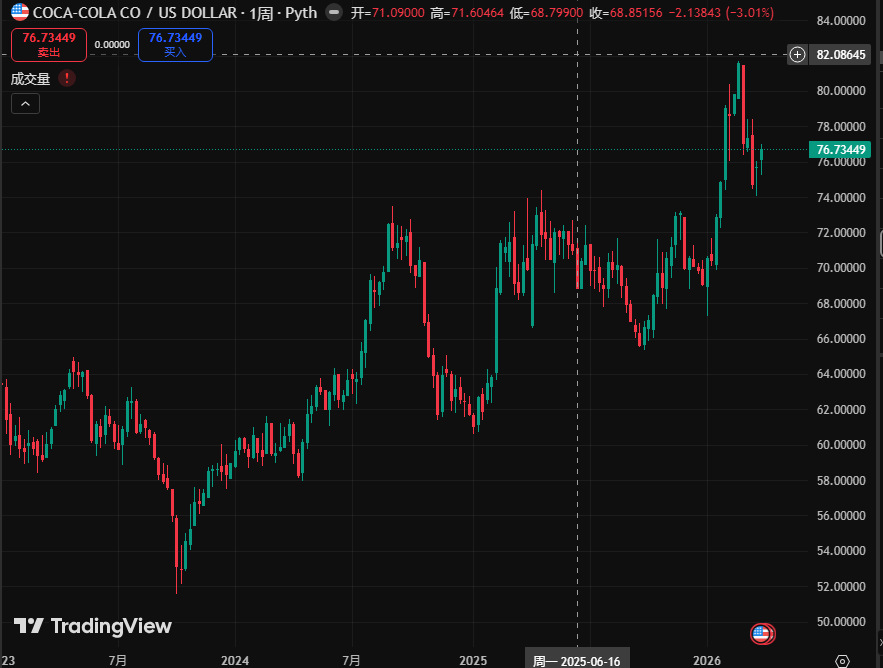
Task: Click the 2024 label on the time axis
Action: (235, 661)
